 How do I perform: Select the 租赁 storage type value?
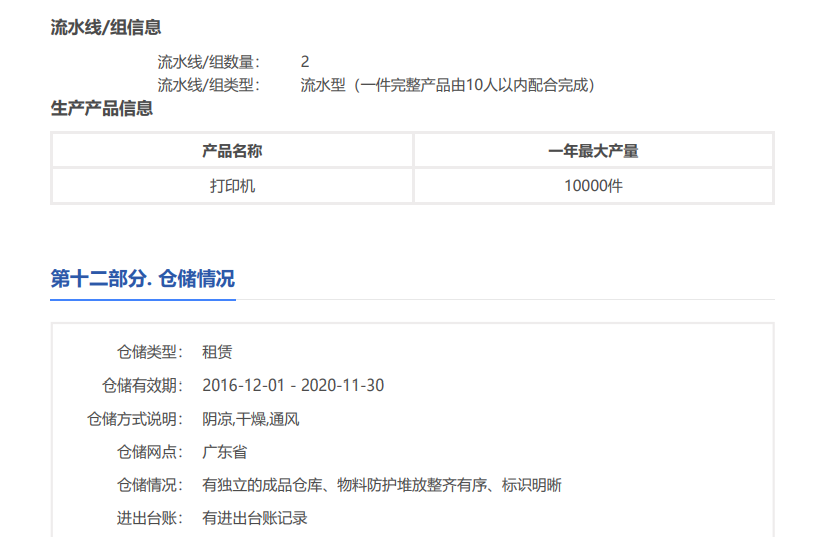(x=217, y=352)
